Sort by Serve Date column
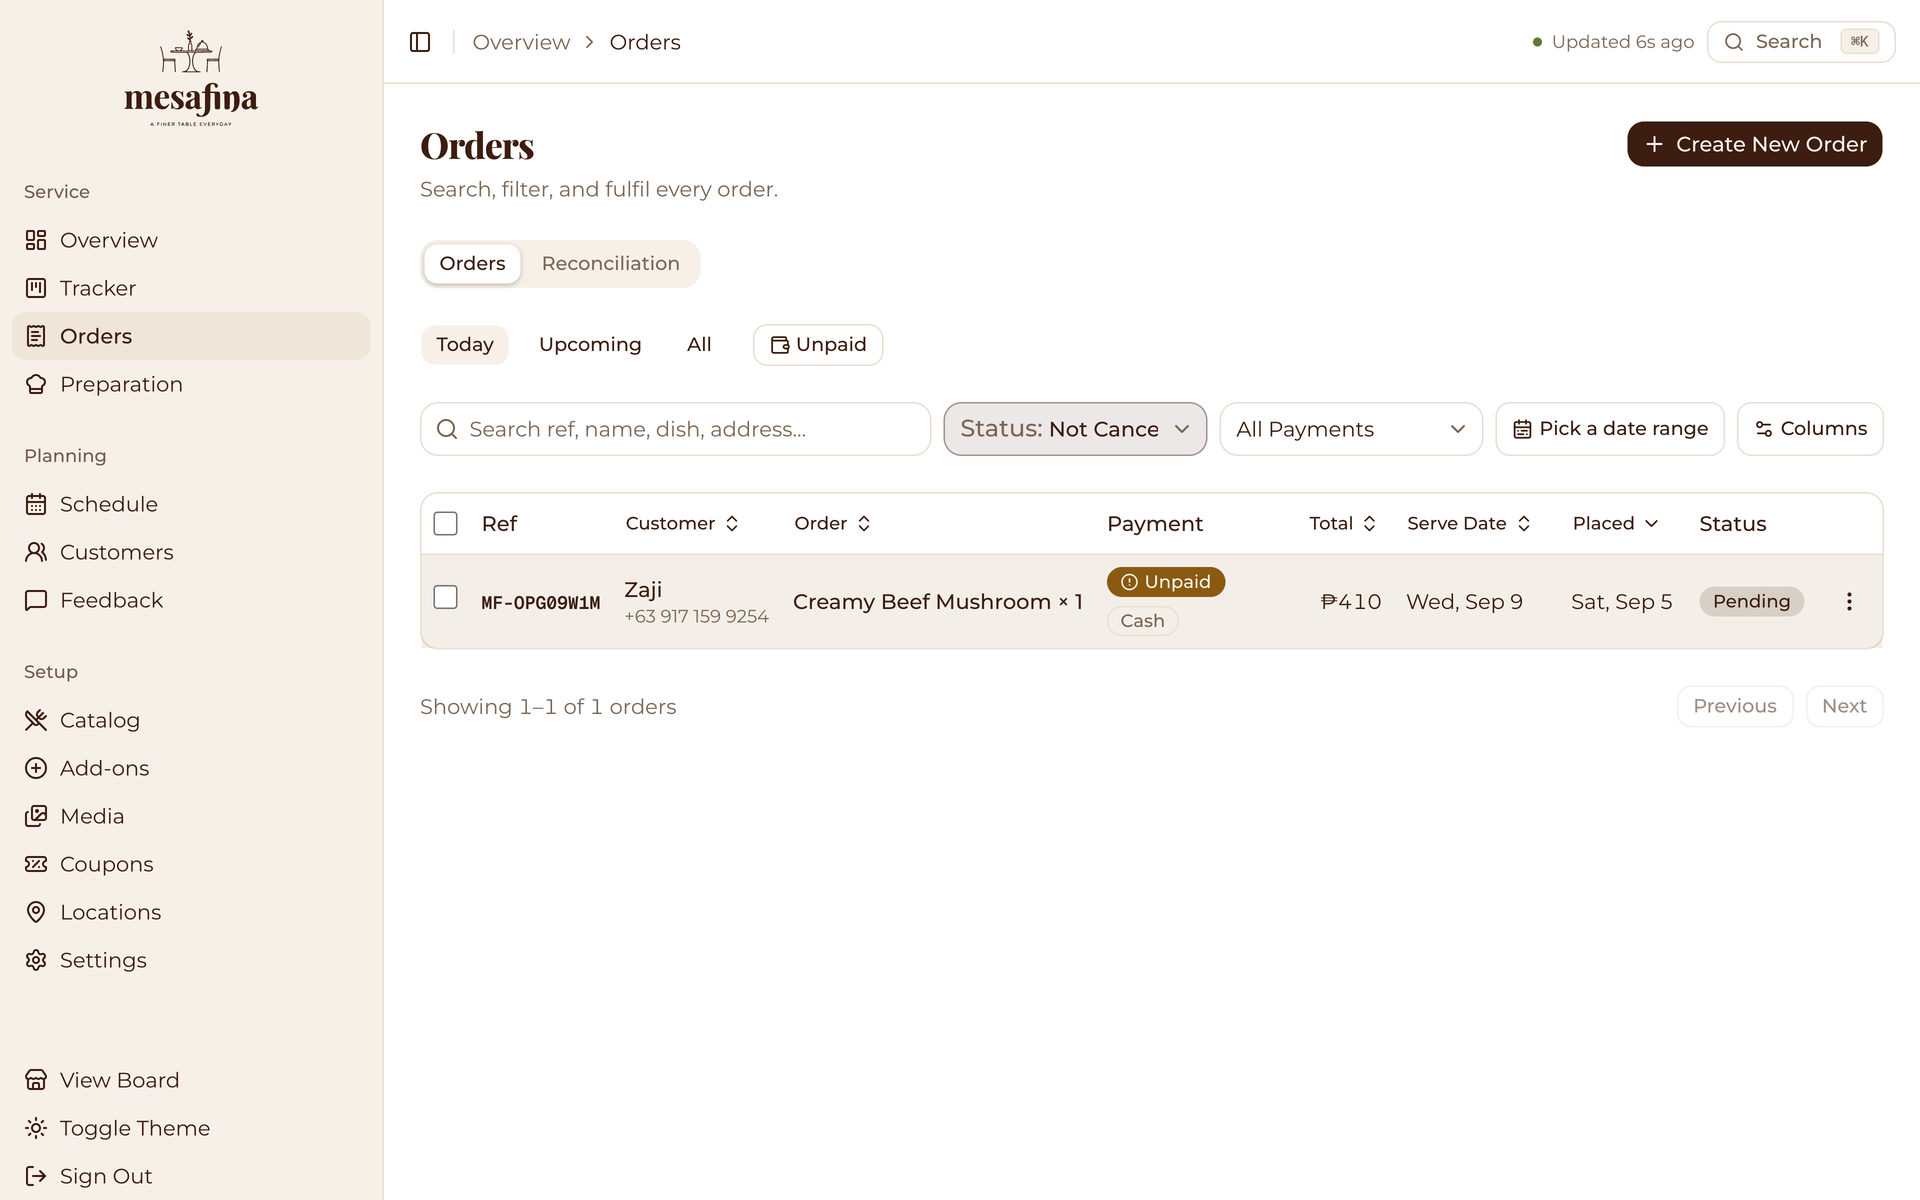Image resolution: width=1920 pixels, height=1200 pixels. pos(1468,523)
